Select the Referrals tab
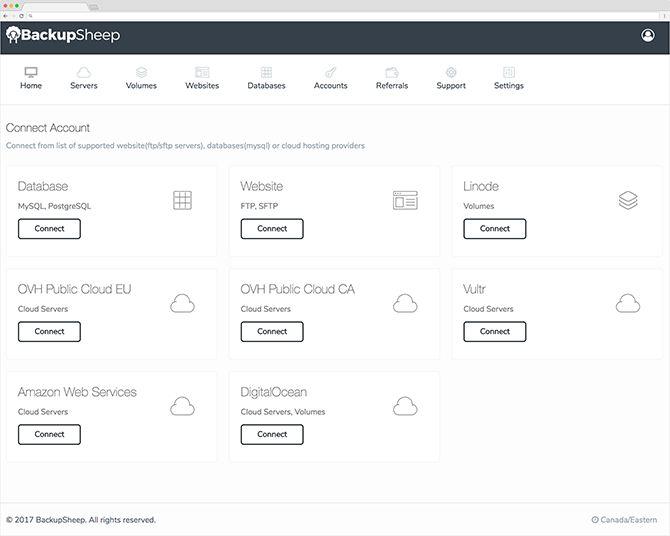This screenshot has width=670, height=536. click(x=392, y=78)
